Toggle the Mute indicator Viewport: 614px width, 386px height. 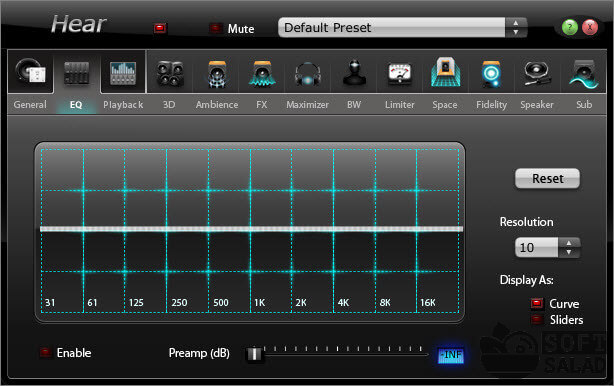(215, 28)
